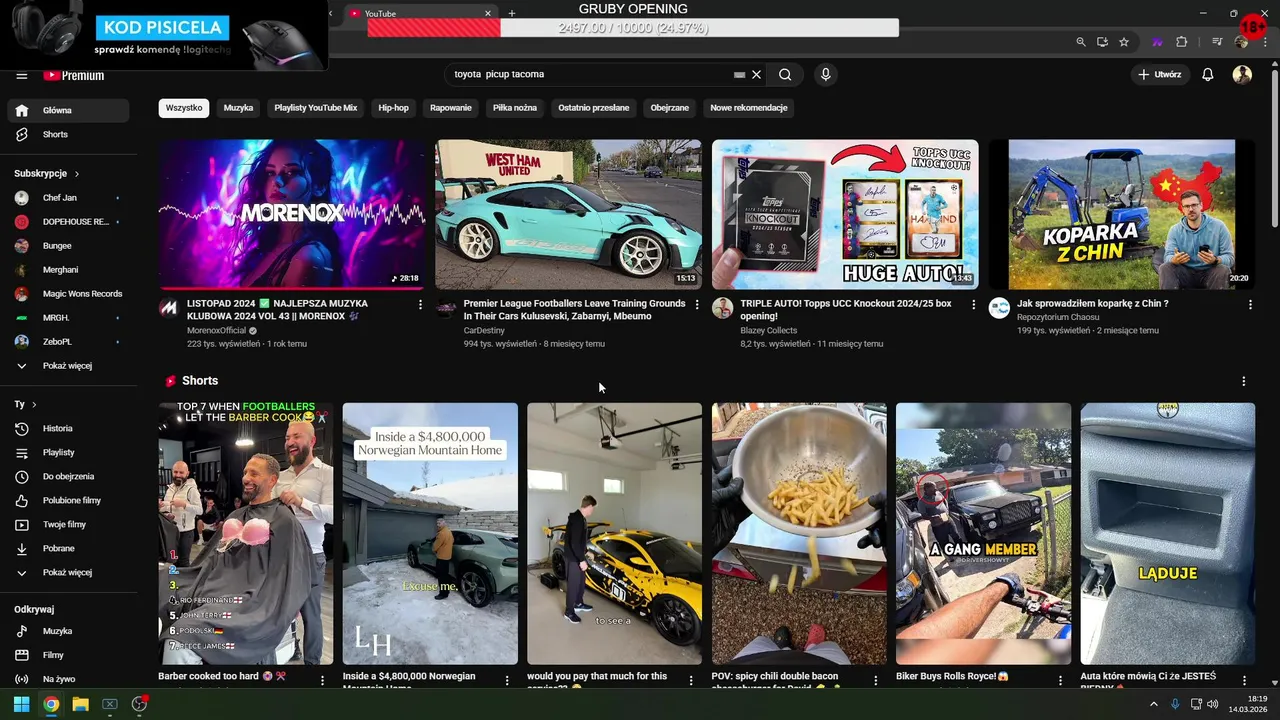Screen dimensions: 1280x720
Task: Open Shorts in the sidebar
Action: (x=68, y=134)
